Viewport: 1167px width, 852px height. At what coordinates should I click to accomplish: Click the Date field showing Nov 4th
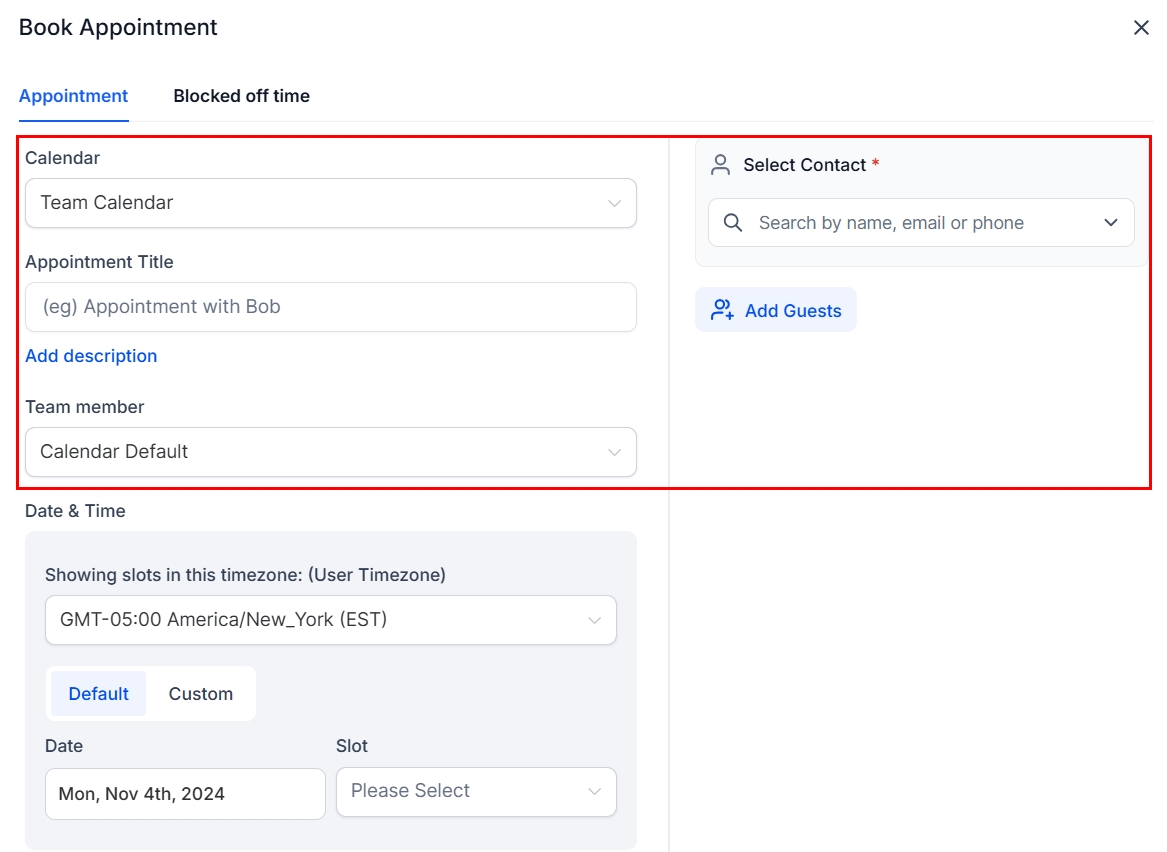click(185, 794)
